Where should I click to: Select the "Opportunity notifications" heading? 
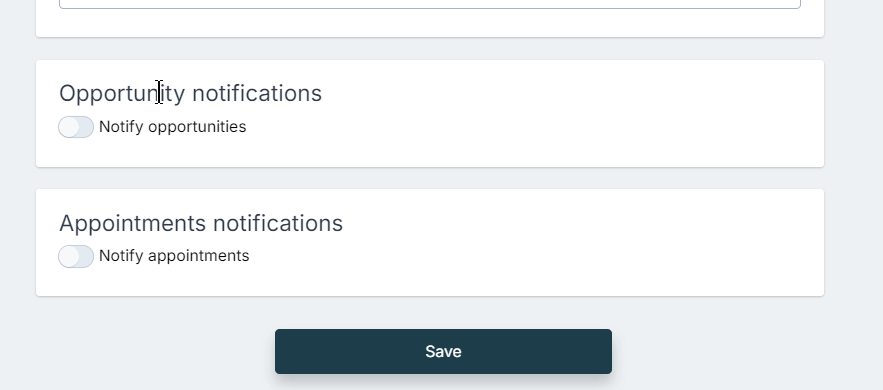190,93
